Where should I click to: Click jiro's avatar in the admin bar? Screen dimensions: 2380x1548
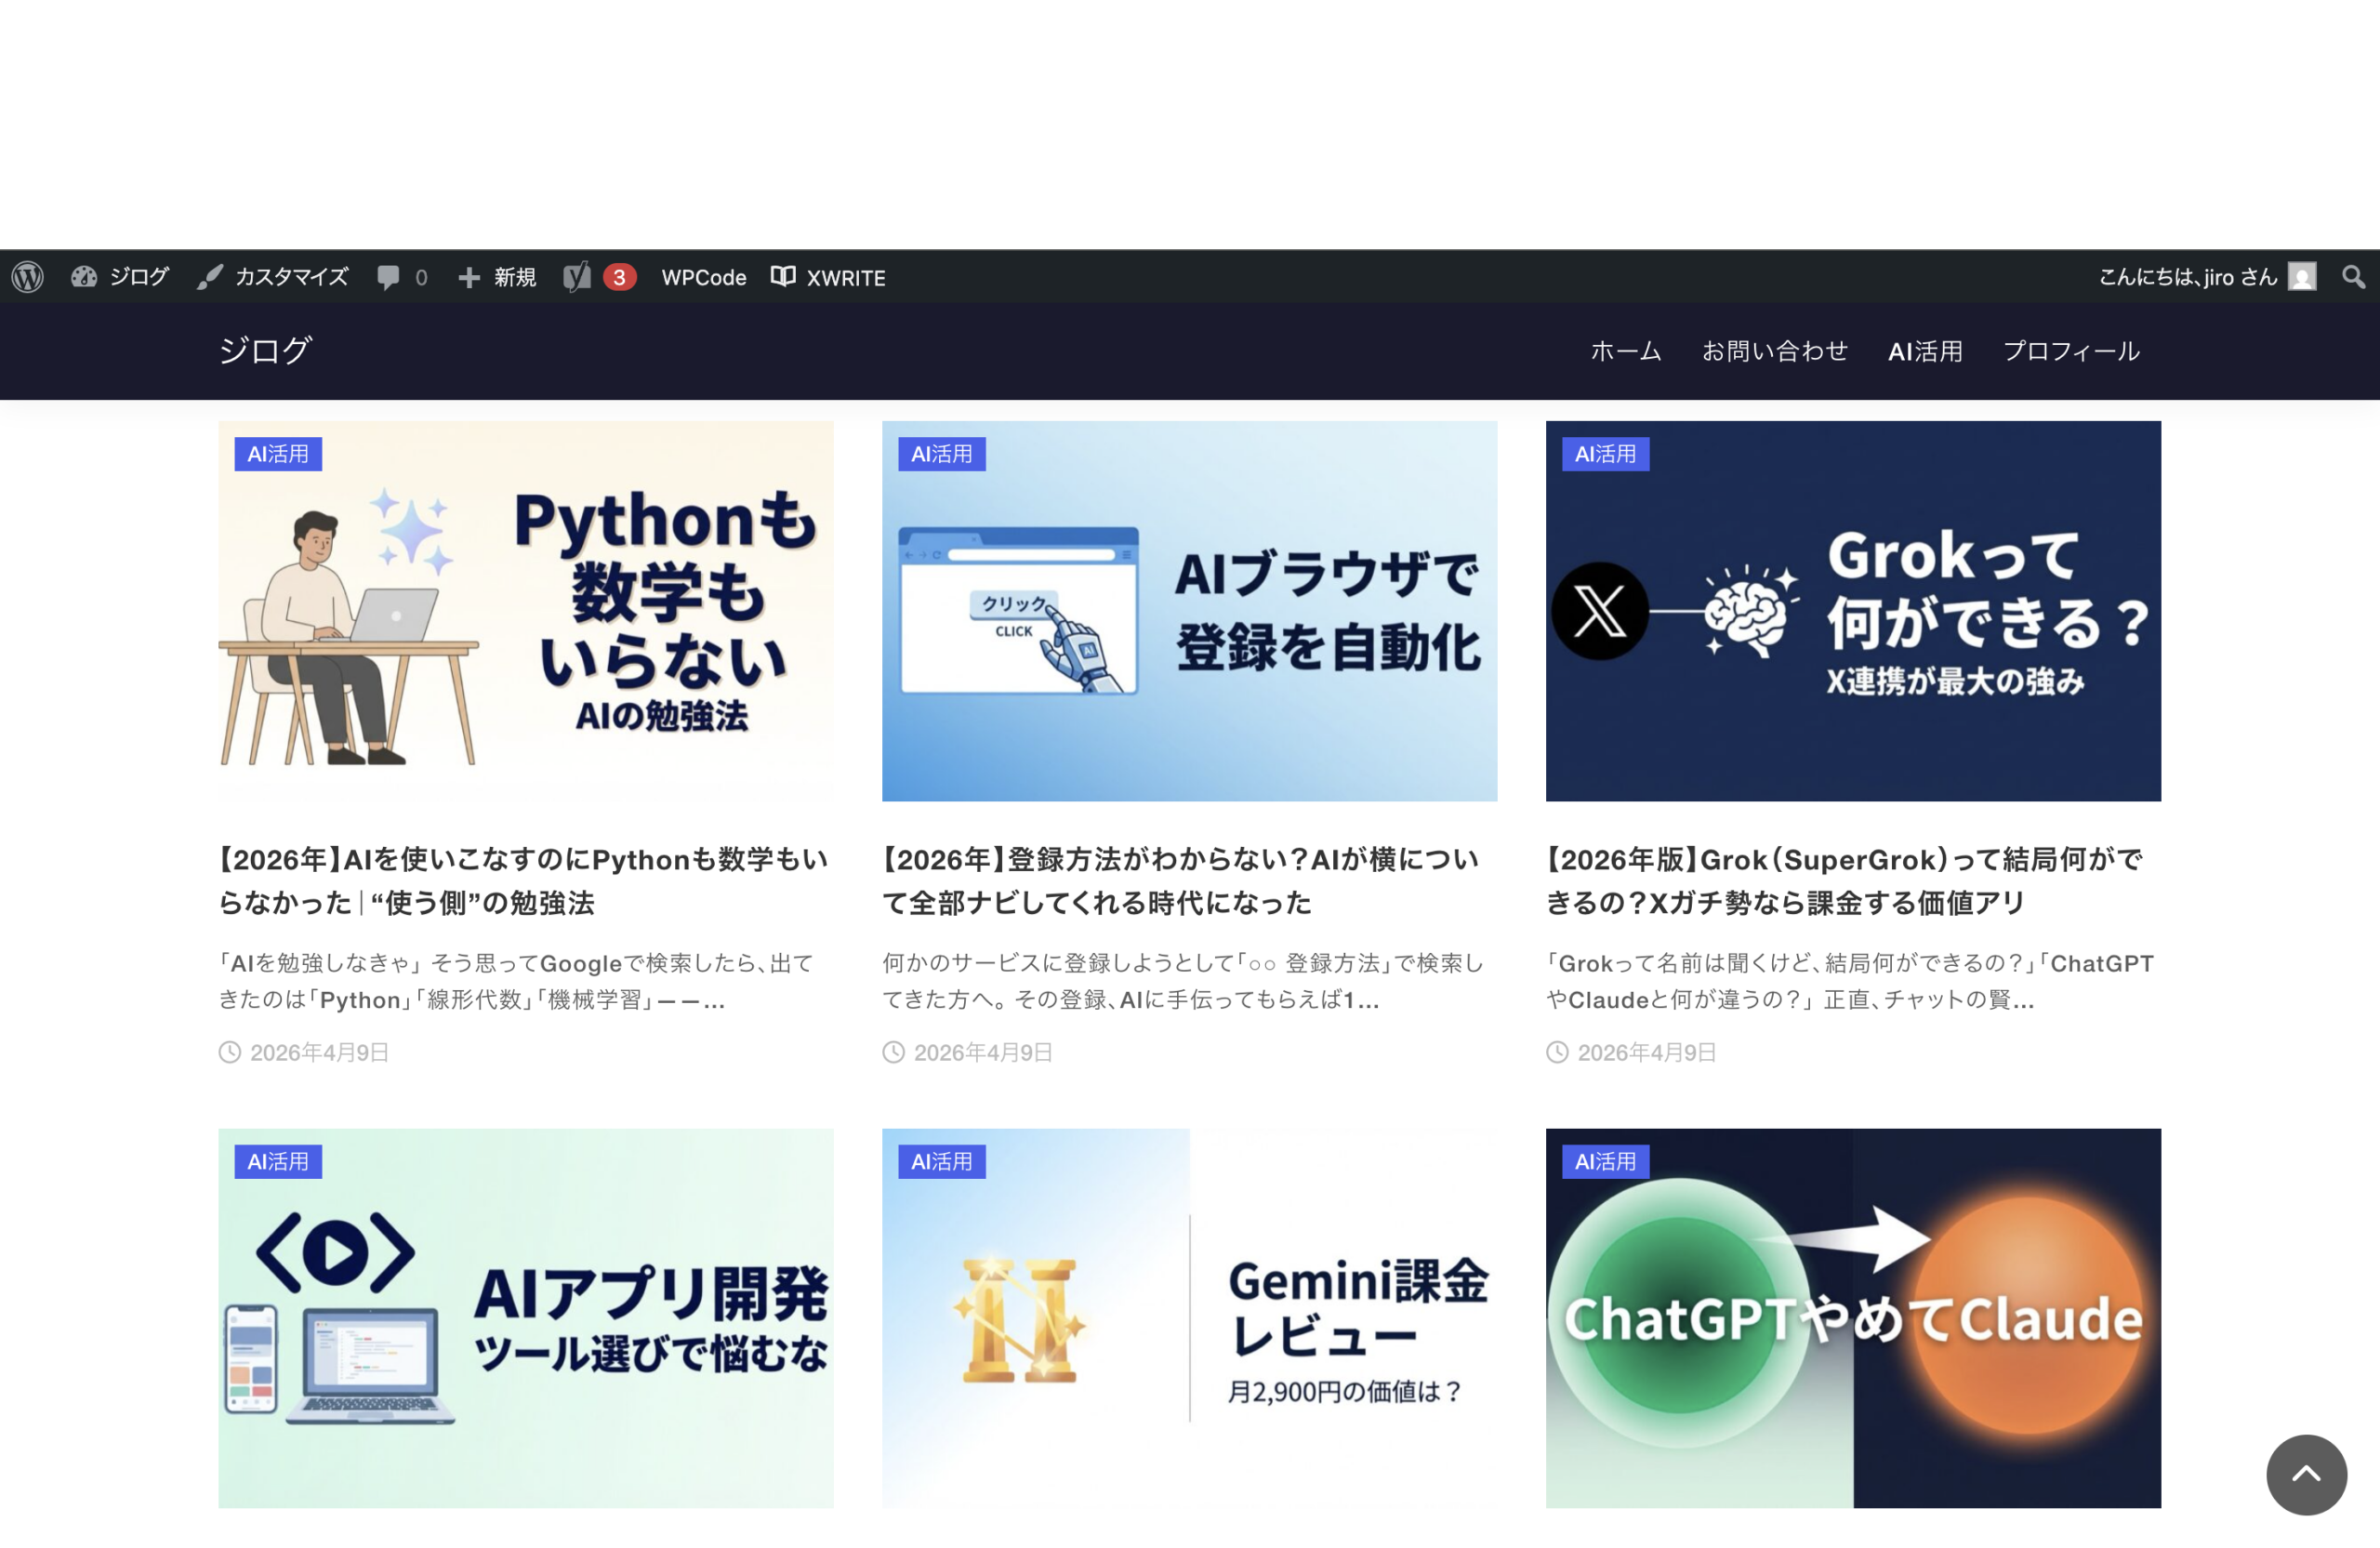tap(2301, 277)
